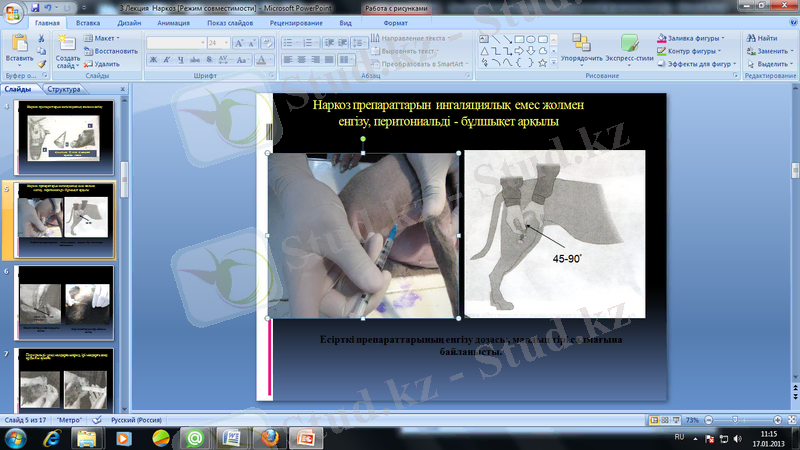800x450 pixels.
Task: Open the Экспресс-стили gallery
Action: coord(629,46)
